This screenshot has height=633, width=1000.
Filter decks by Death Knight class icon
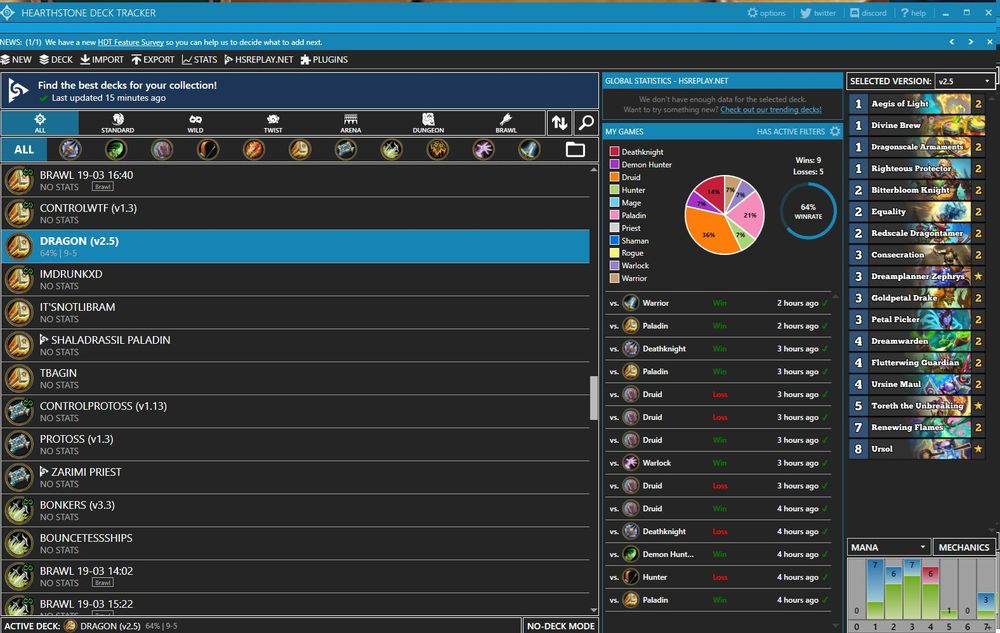click(70, 150)
